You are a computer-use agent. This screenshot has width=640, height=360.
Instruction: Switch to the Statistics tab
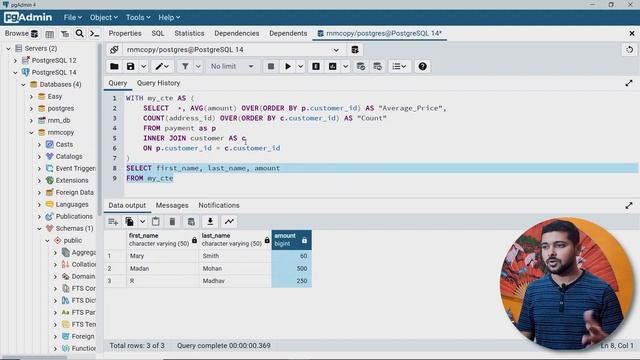[x=189, y=33]
